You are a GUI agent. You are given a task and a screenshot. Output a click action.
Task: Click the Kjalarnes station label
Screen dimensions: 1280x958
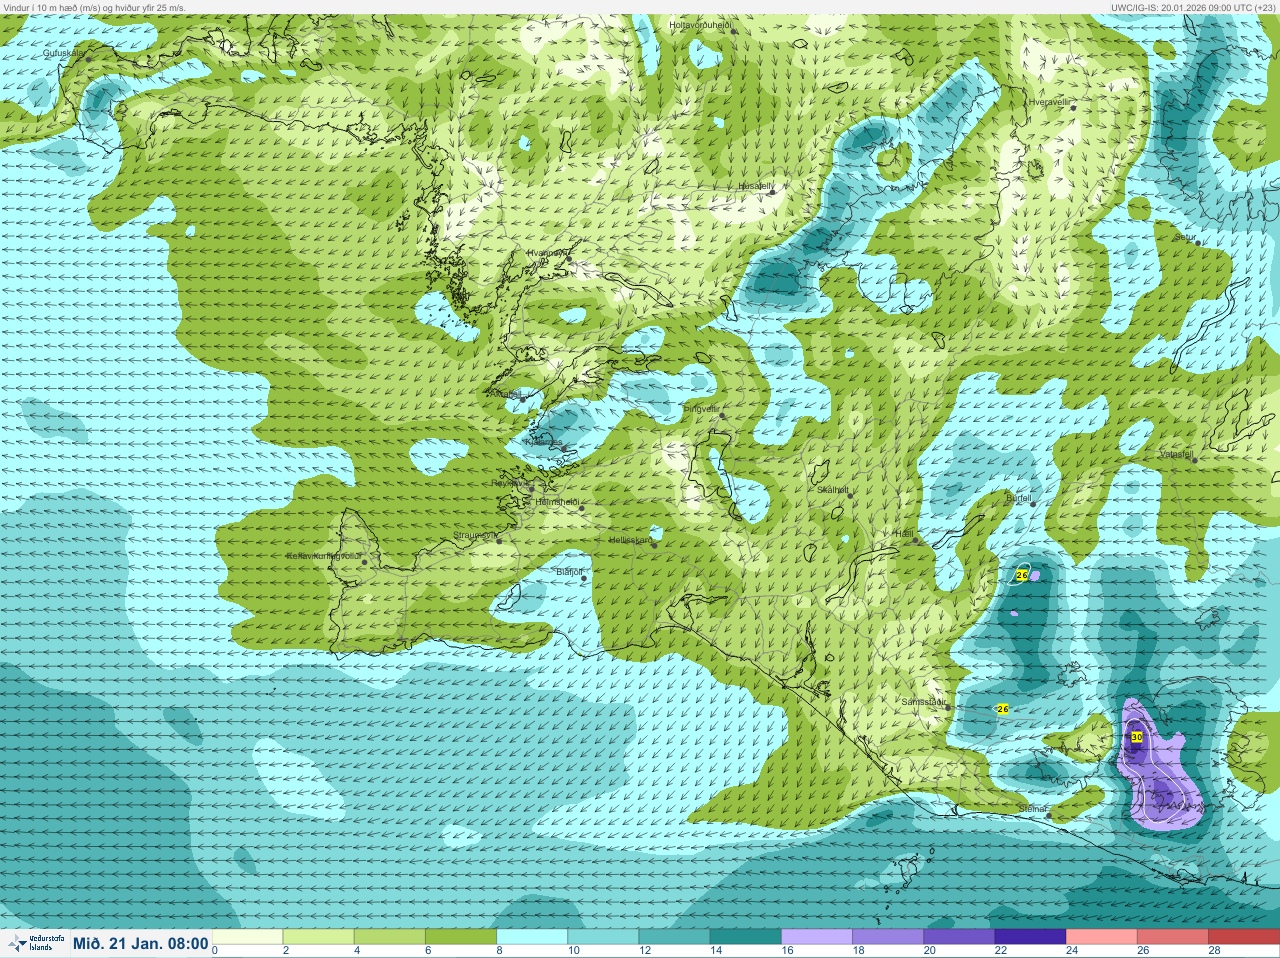tap(544, 441)
